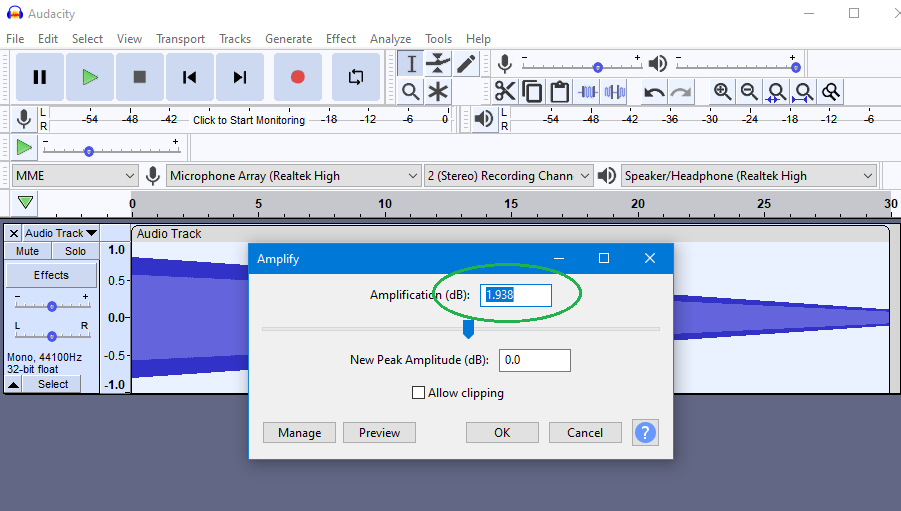Confirm amplification with OK

pos(502,432)
